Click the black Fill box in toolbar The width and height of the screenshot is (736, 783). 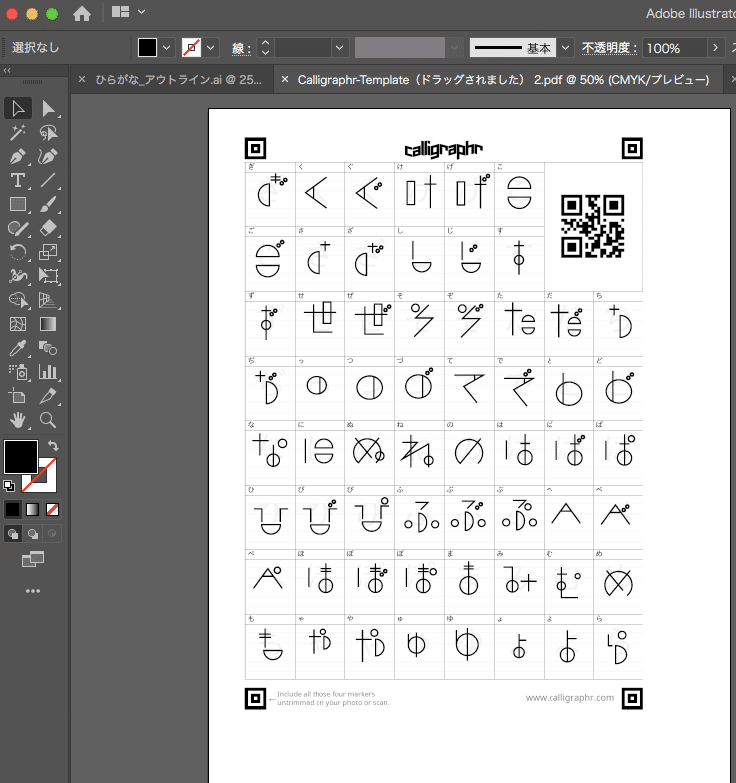point(21,456)
